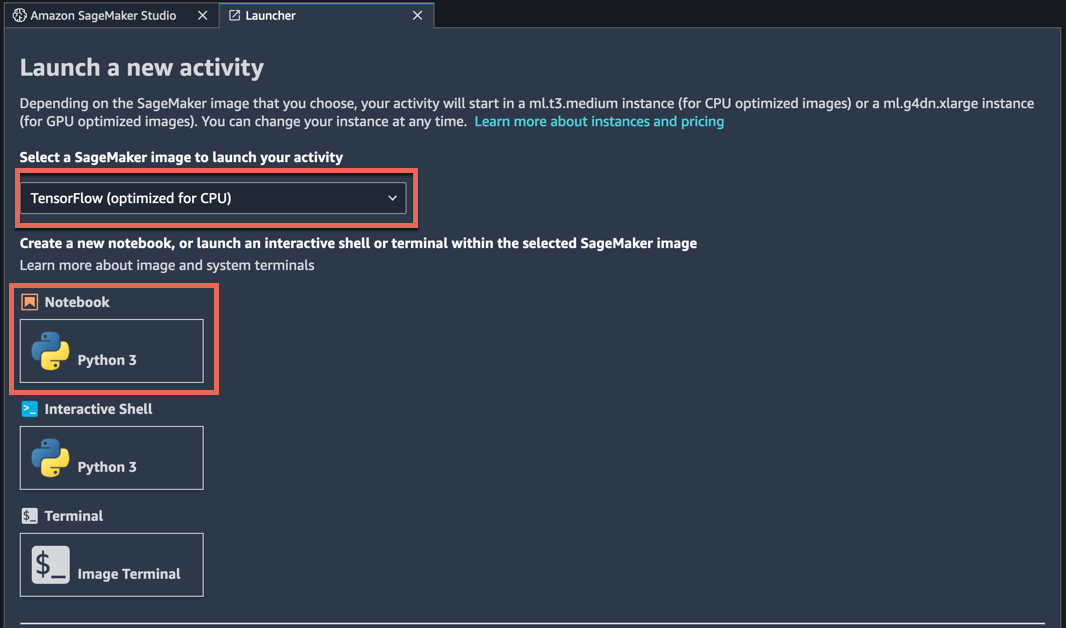Launch a Python 3 Notebook
This screenshot has width=1066, height=628.
tap(111, 351)
